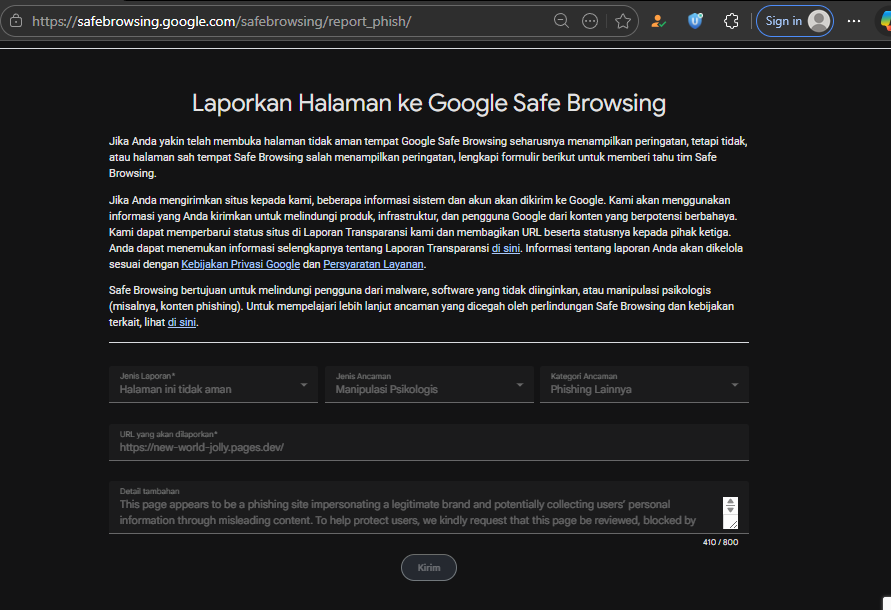Click the page heading 'Laporkan Halaman ke Google Safe Browsing'
891x610 pixels.
[x=429, y=103]
